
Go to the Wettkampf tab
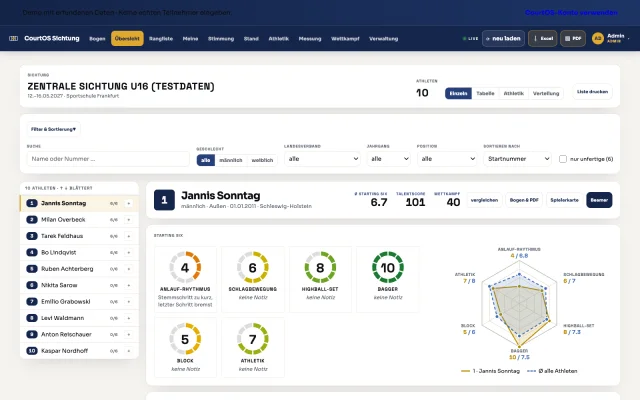coord(345,39)
